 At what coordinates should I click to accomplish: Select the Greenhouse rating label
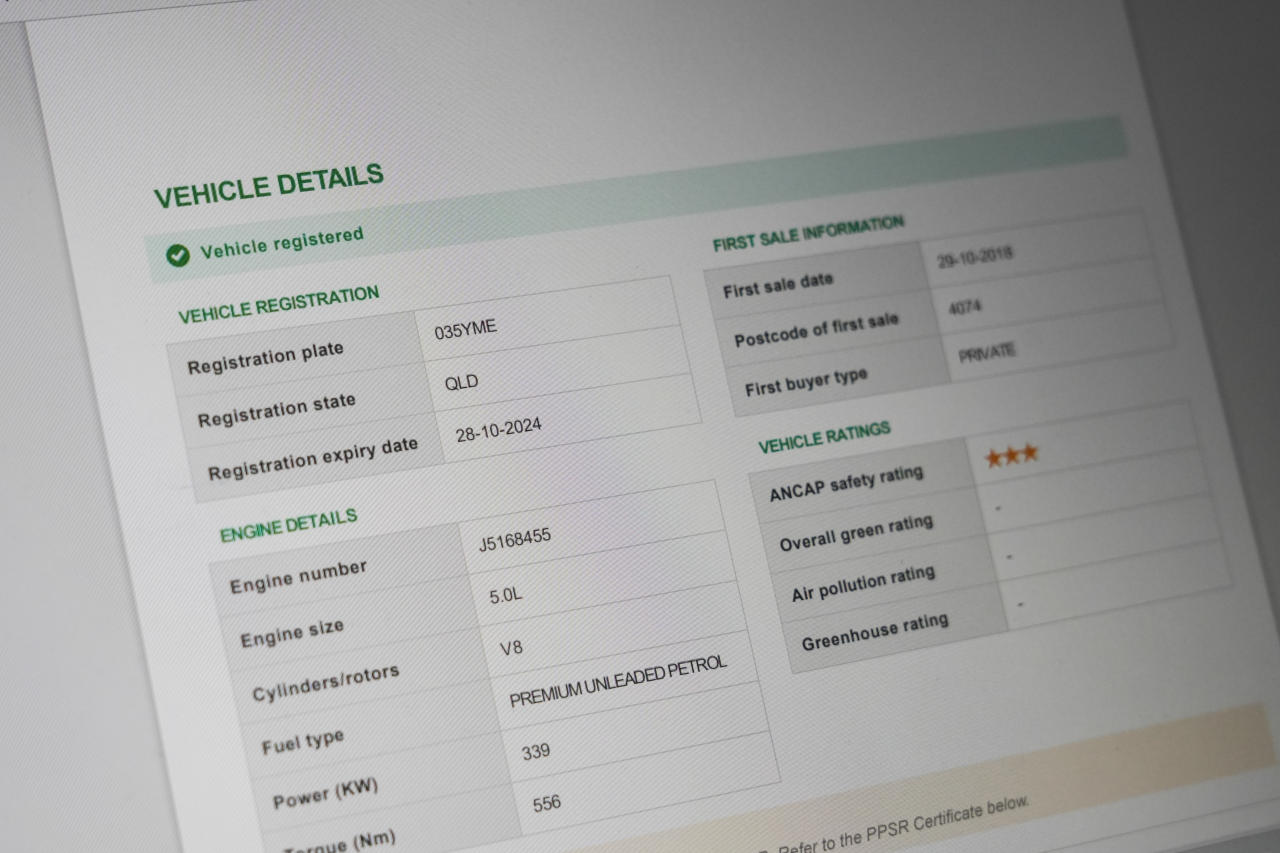875,632
